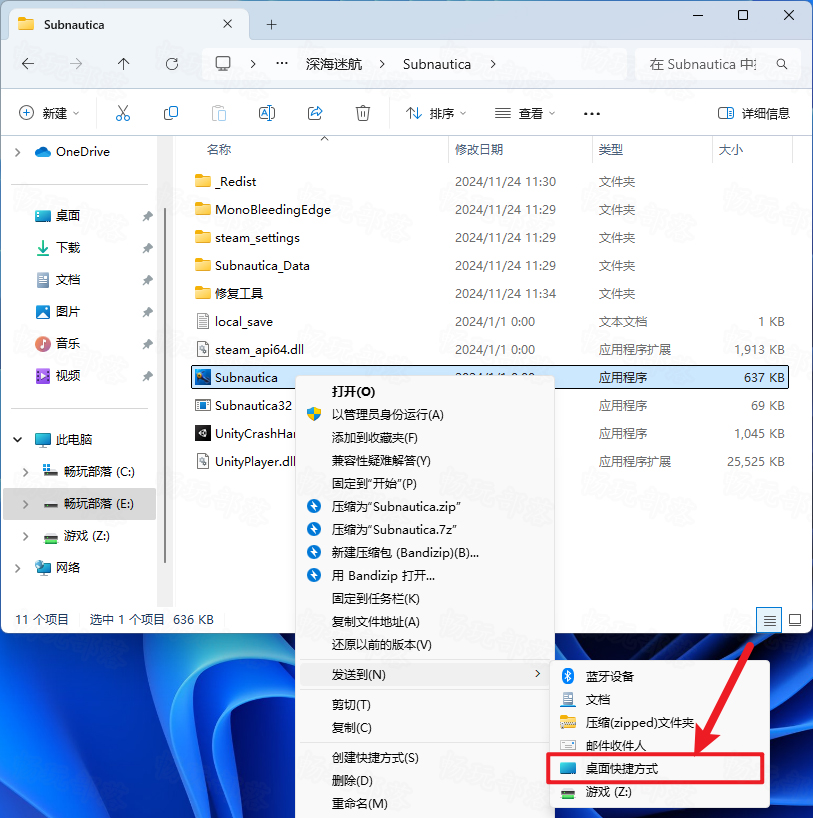Expand the 畅玩部落 (E:) drive node

click(x=26, y=504)
